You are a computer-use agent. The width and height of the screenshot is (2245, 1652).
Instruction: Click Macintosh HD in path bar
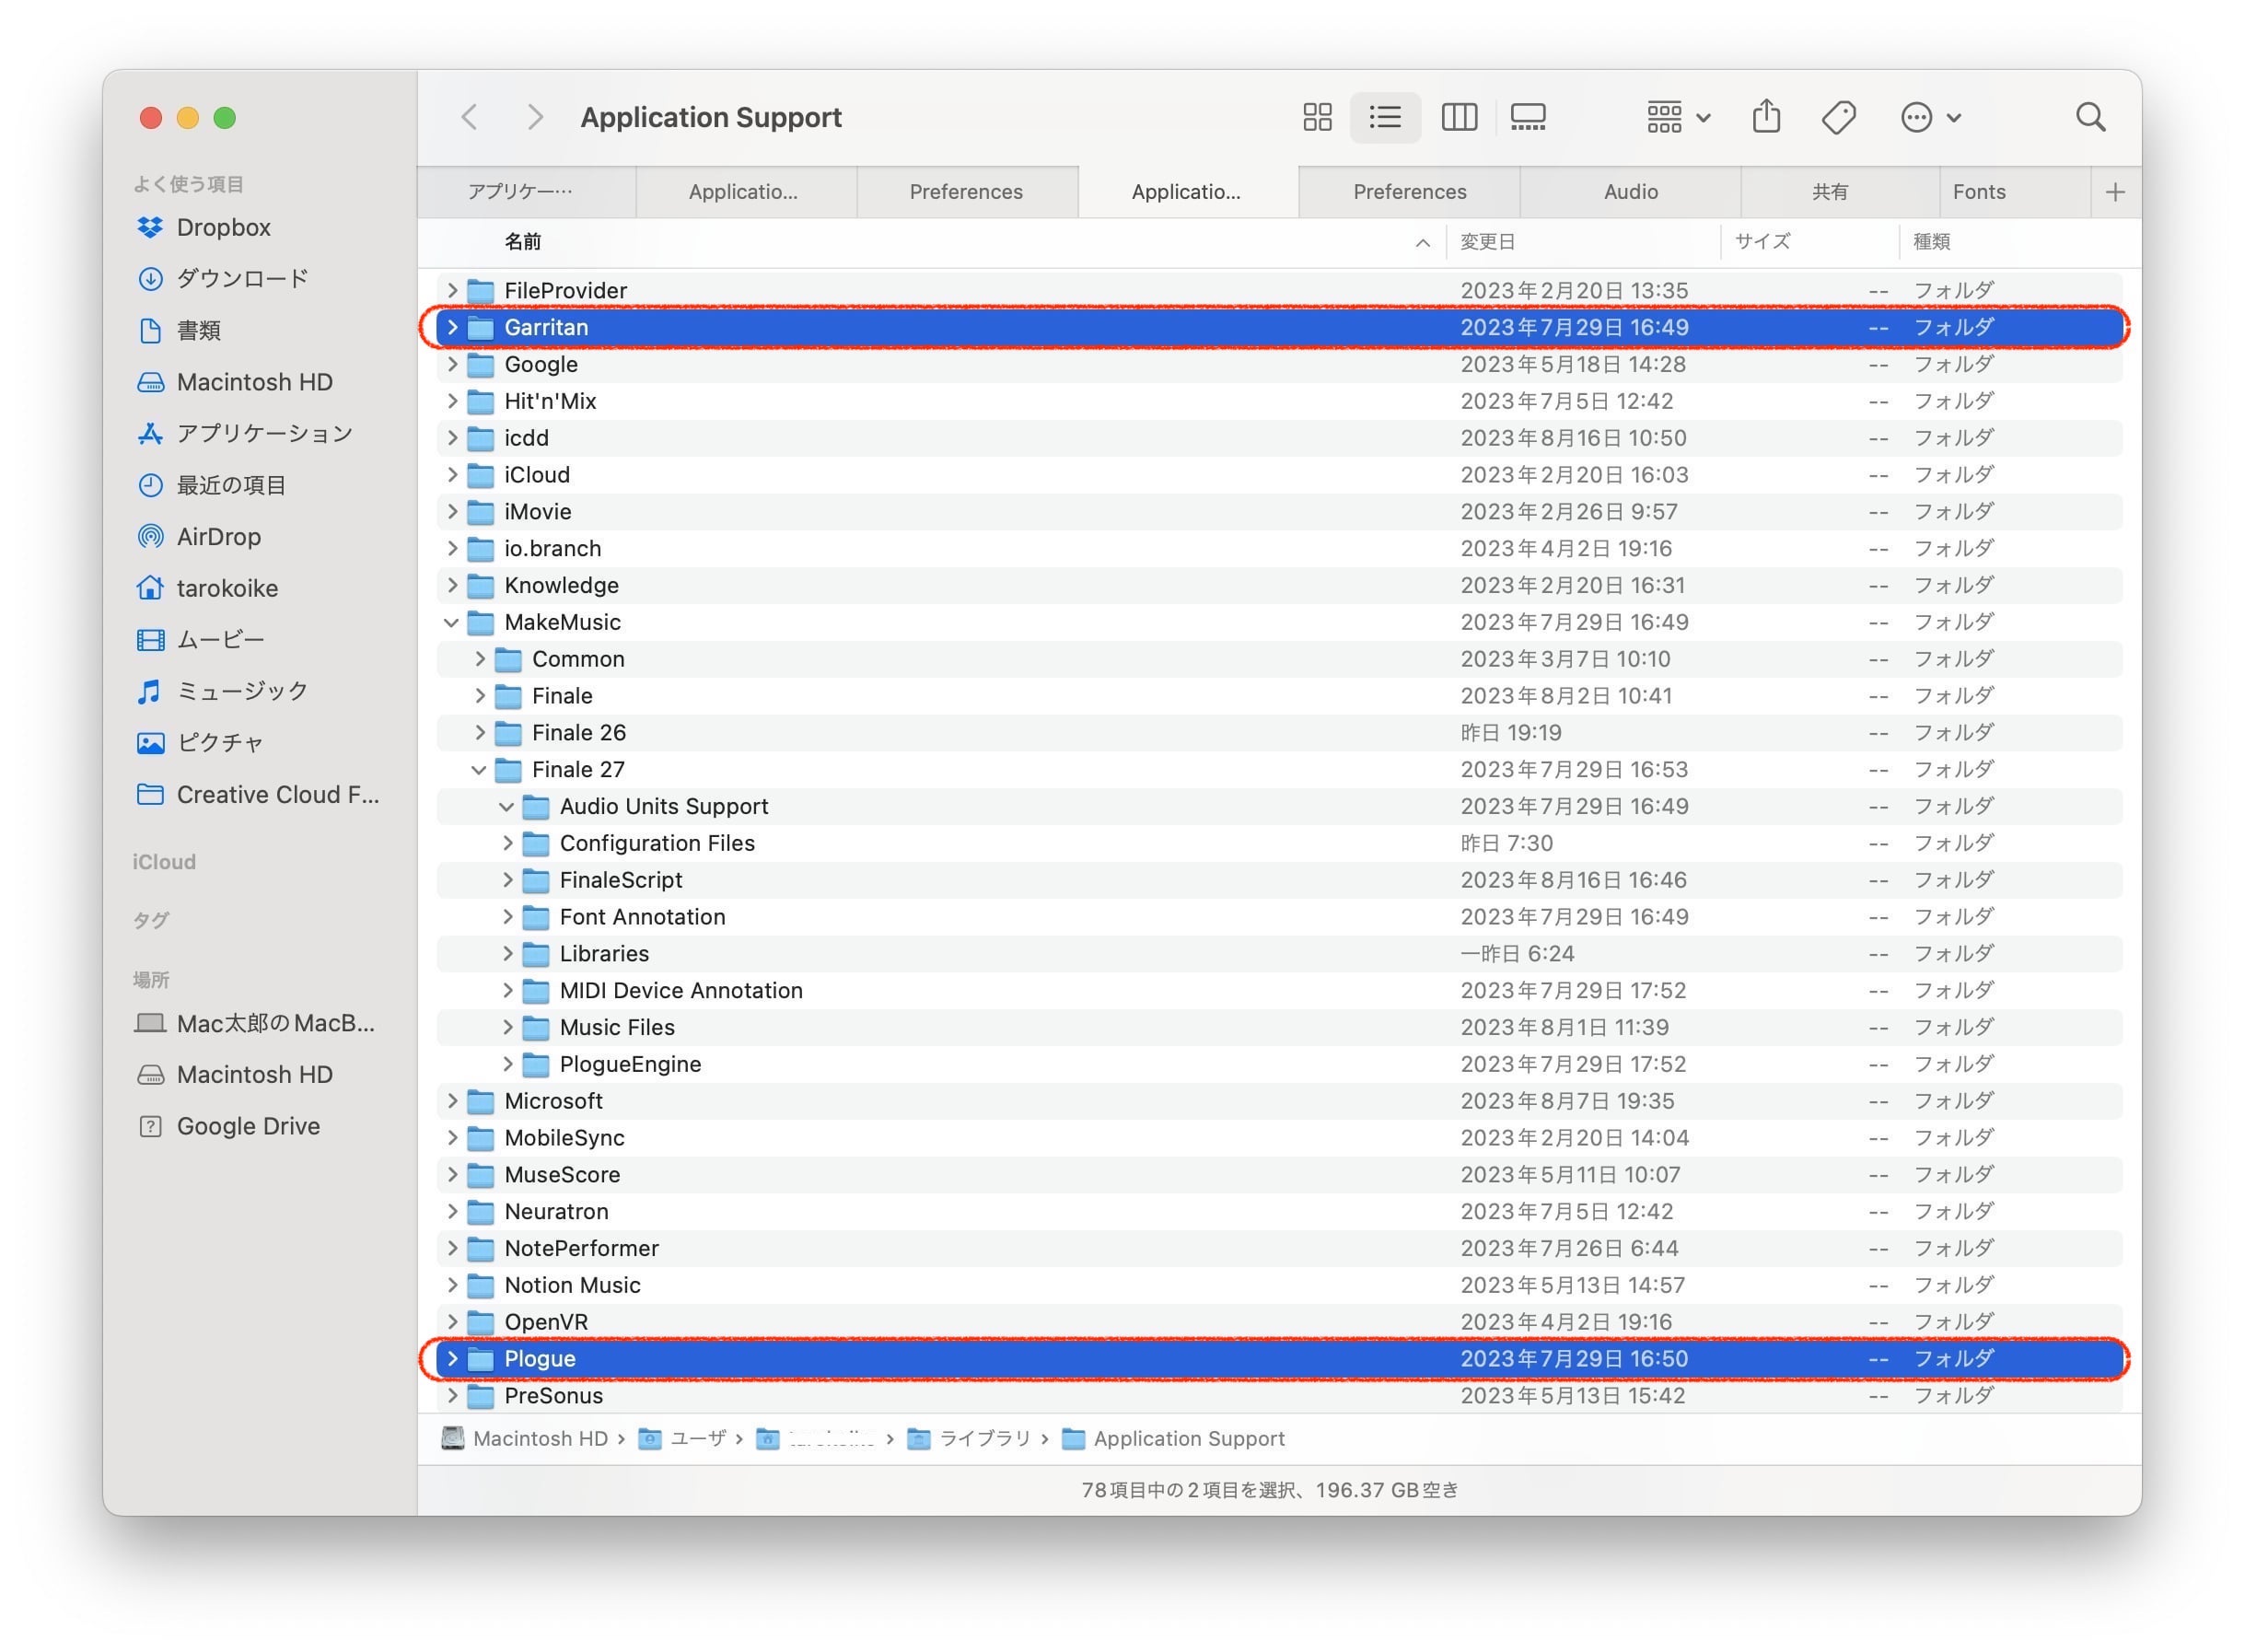525,1439
